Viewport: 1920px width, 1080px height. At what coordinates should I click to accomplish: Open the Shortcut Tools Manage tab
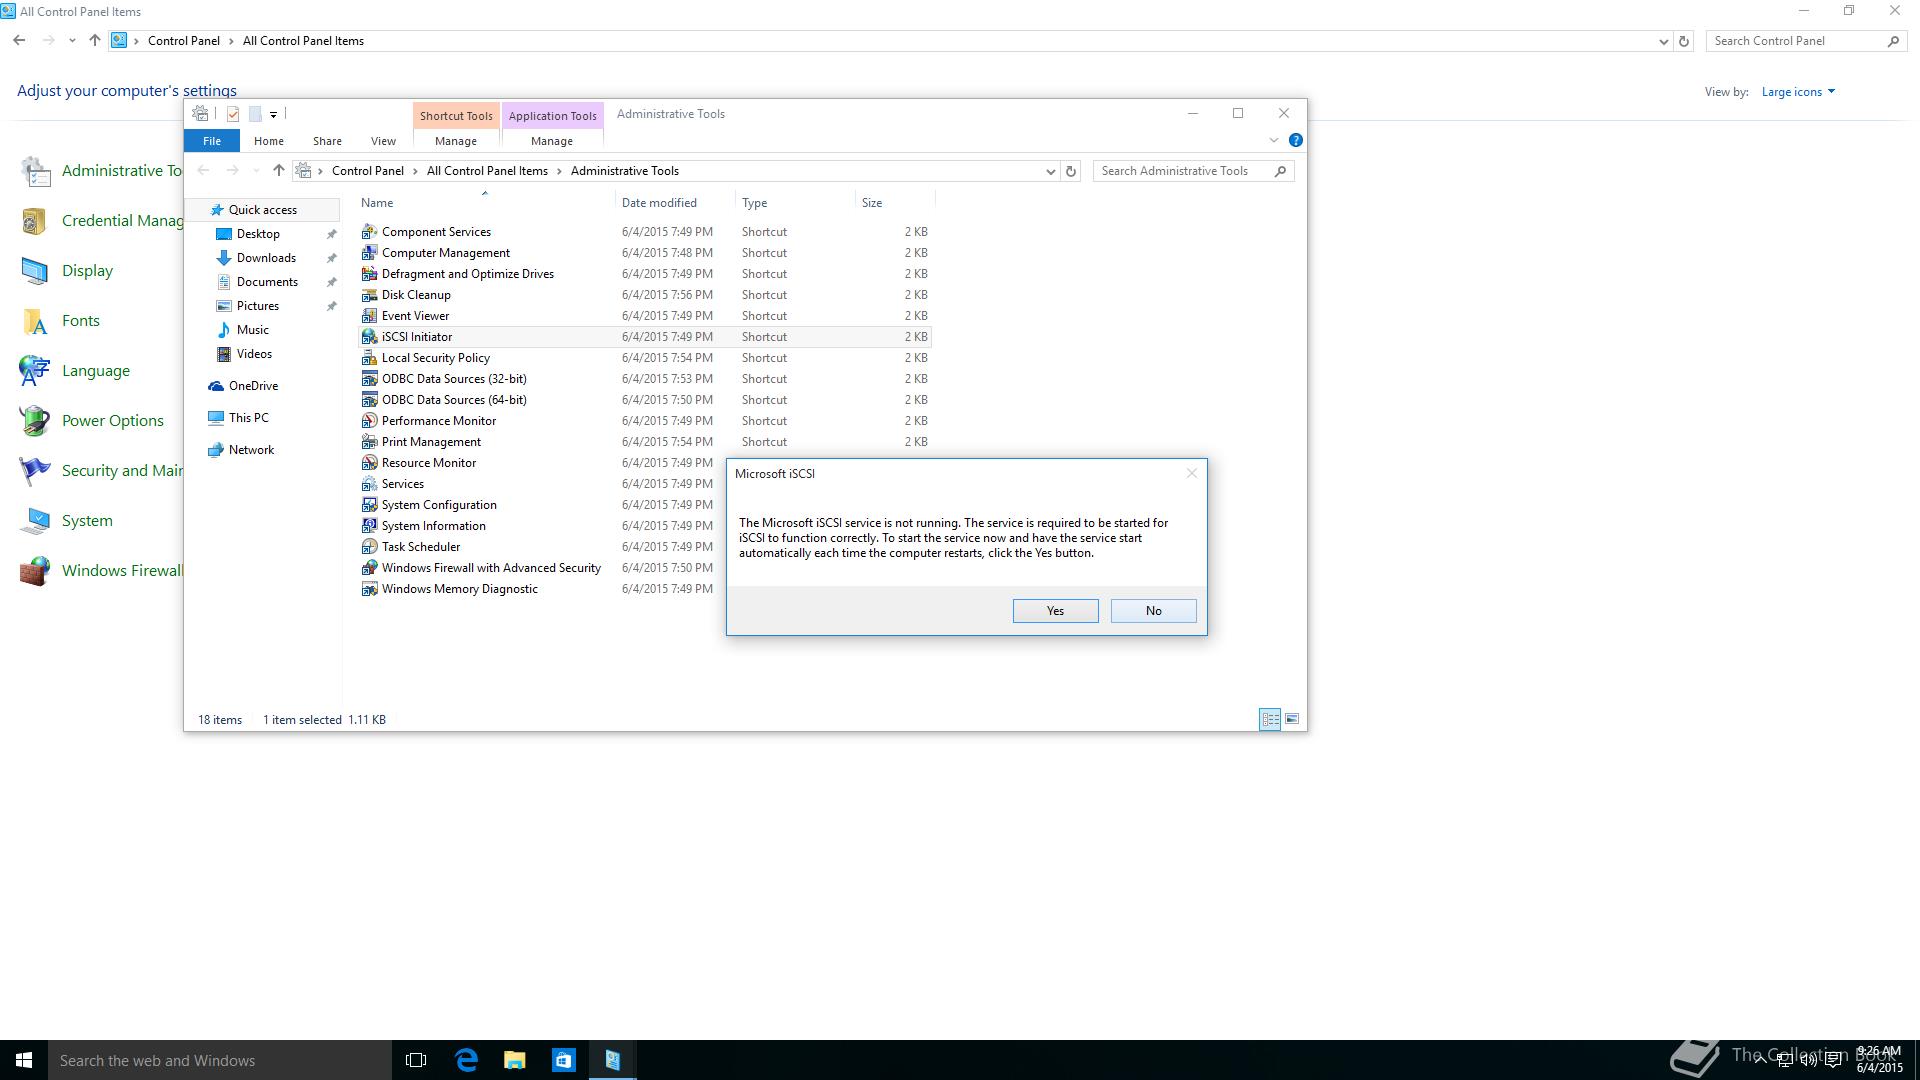(456, 141)
